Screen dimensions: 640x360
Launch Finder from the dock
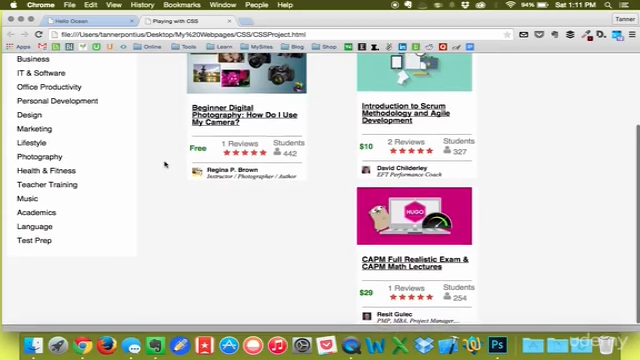tap(33, 346)
